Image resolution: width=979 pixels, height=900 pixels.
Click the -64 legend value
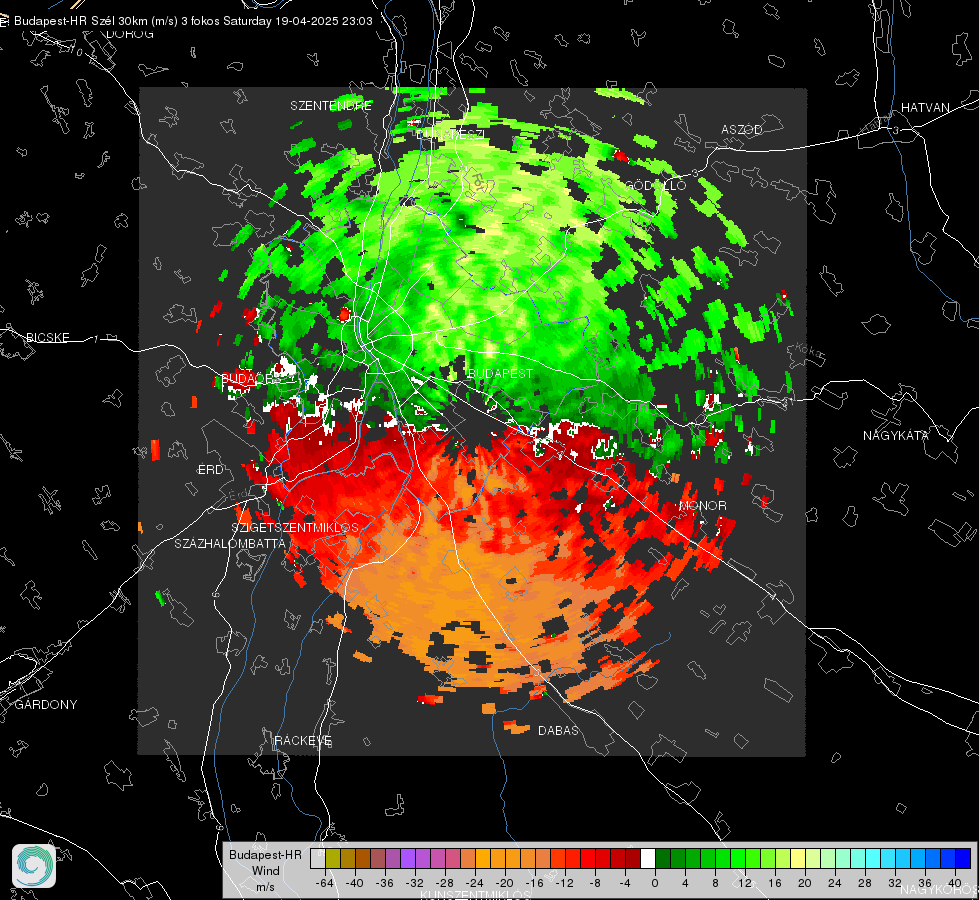325,883
